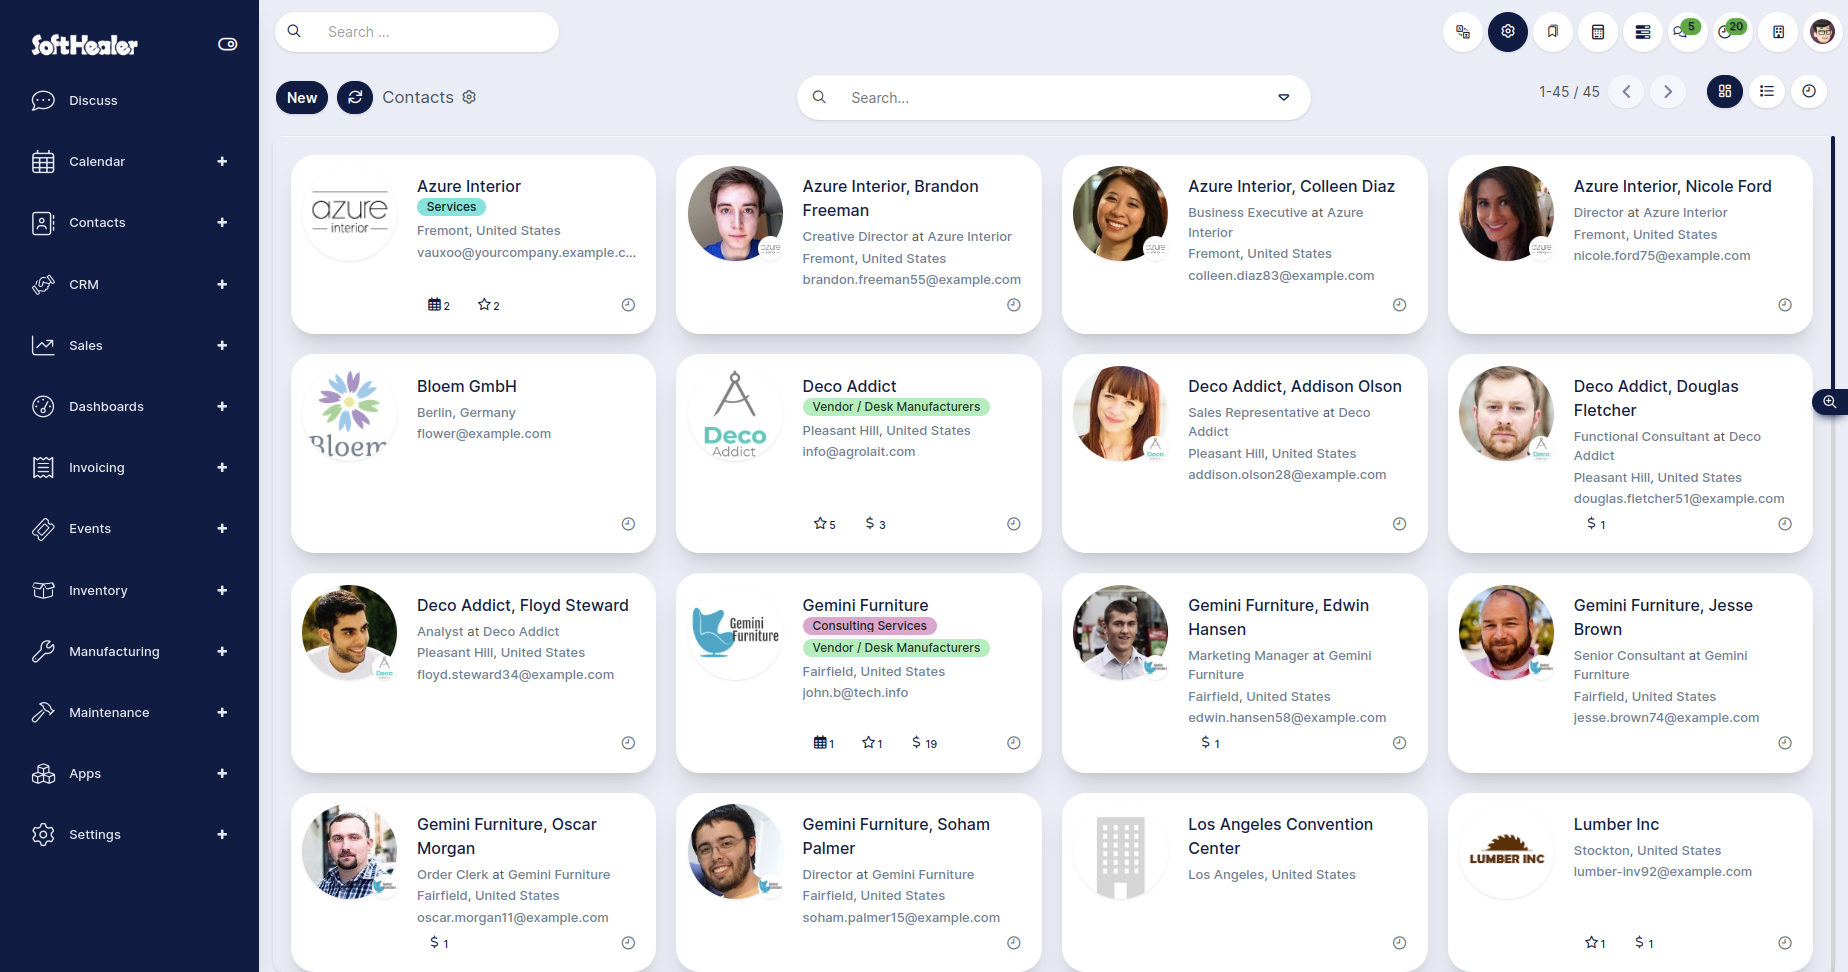
Task: Click the Invoicing sidebar icon
Action: [43, 467]
